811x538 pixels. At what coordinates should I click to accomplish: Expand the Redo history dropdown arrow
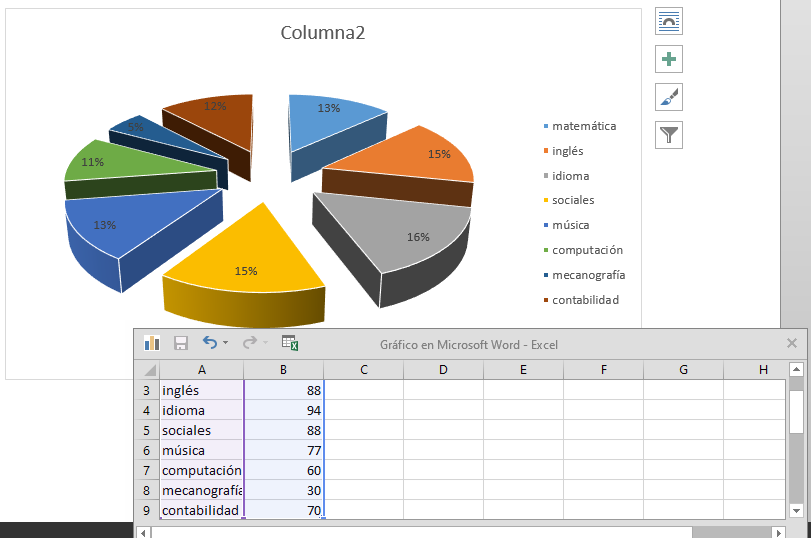(x=265, y=342)
